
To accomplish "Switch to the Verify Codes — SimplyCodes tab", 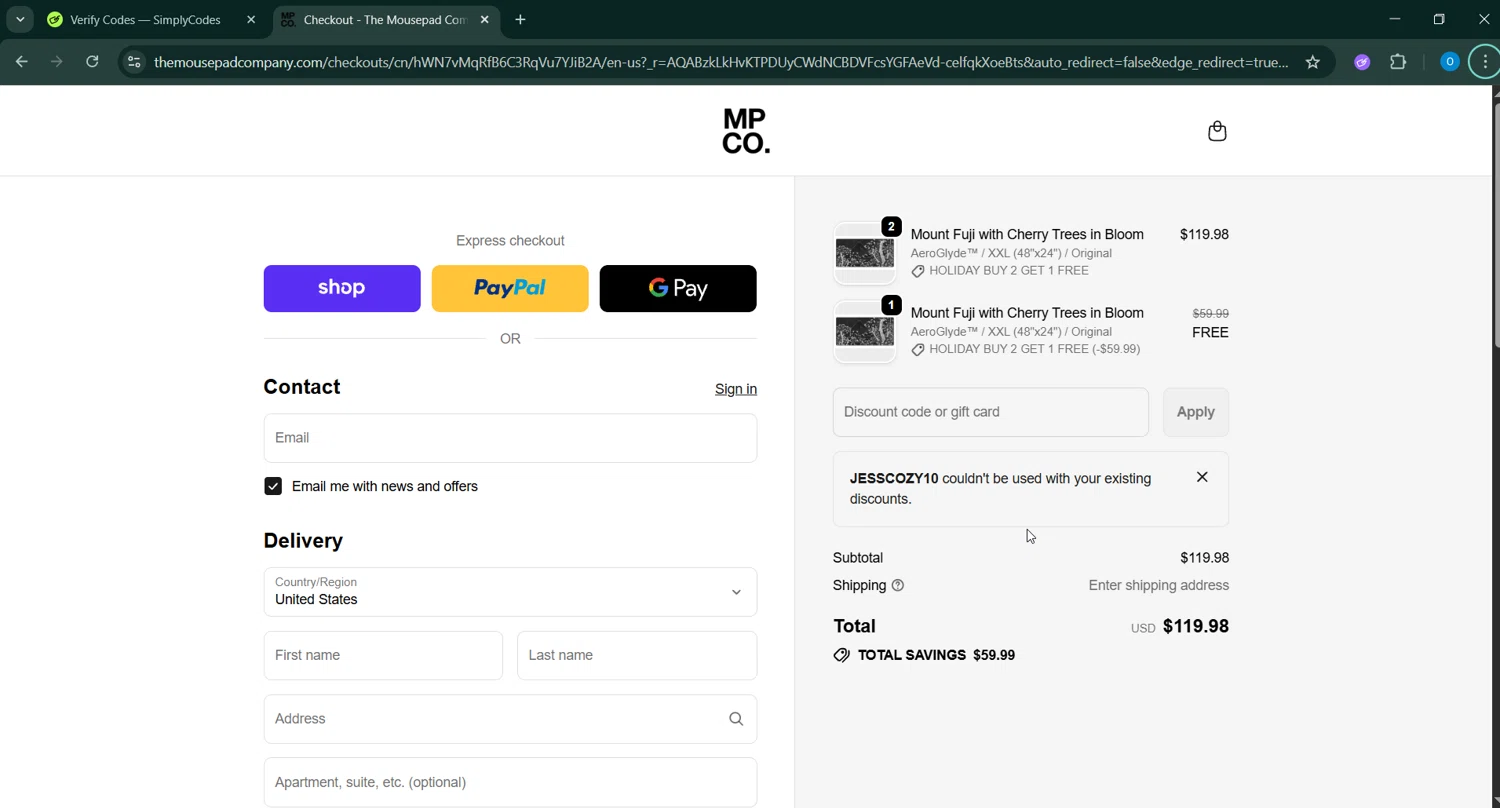I will [x=146, y=19].
